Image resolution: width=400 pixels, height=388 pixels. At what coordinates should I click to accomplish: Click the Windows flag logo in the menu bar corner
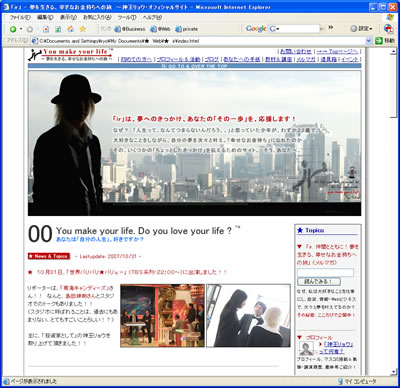(x=390, y=17)
